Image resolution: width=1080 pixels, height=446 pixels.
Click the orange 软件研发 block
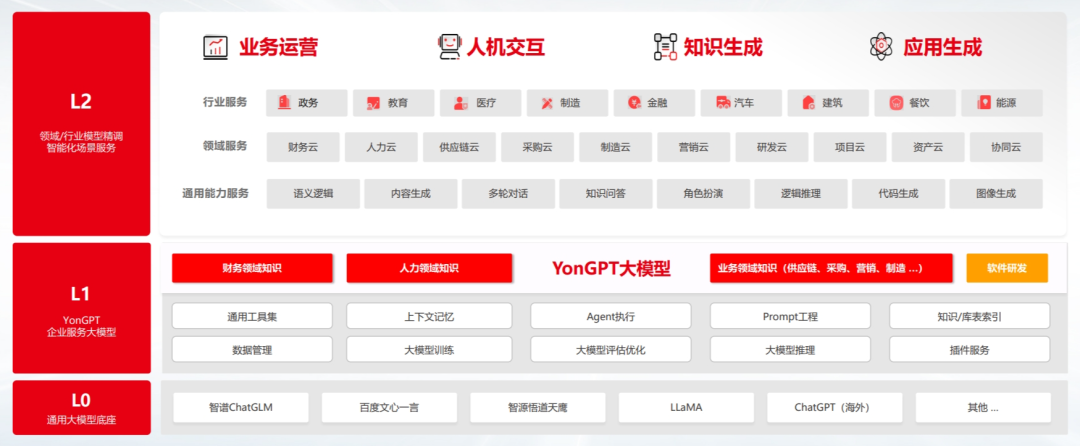(x=1007, y=268)
